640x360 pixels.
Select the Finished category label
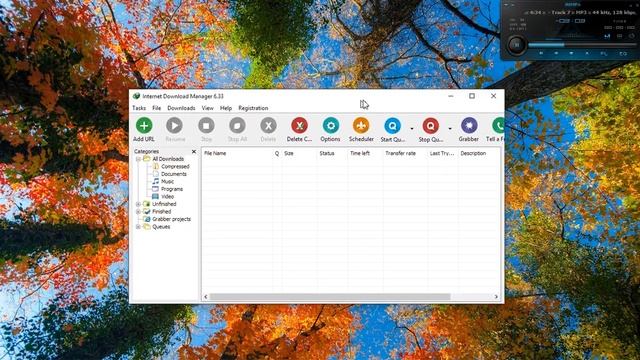[x=162, y=211]
